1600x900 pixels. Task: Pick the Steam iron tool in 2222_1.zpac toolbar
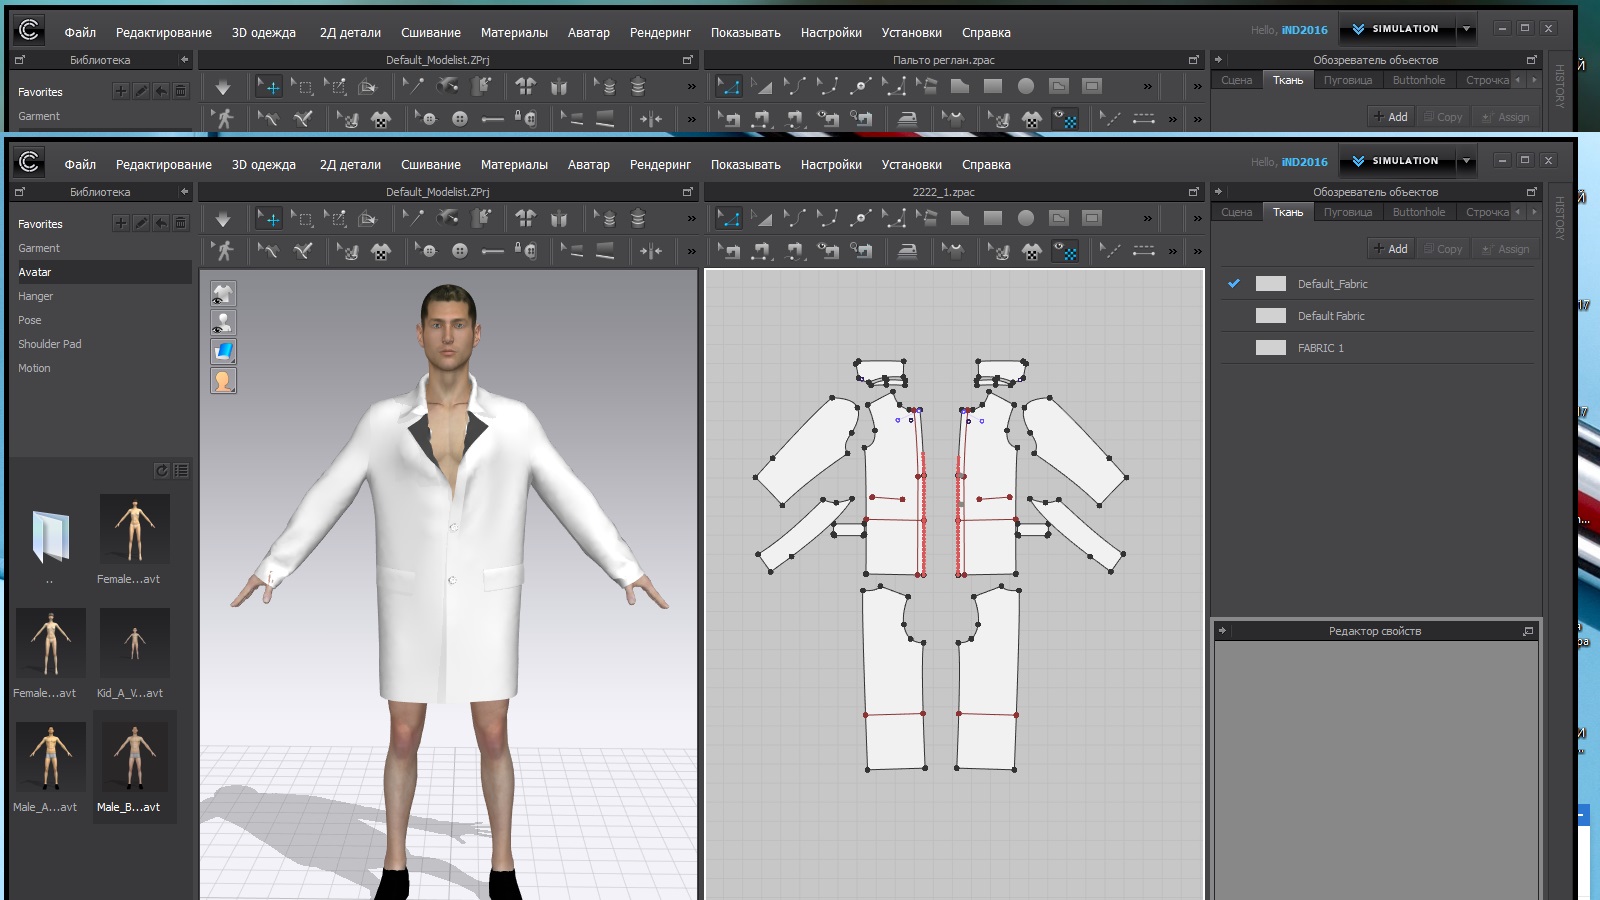coord(907,251)
